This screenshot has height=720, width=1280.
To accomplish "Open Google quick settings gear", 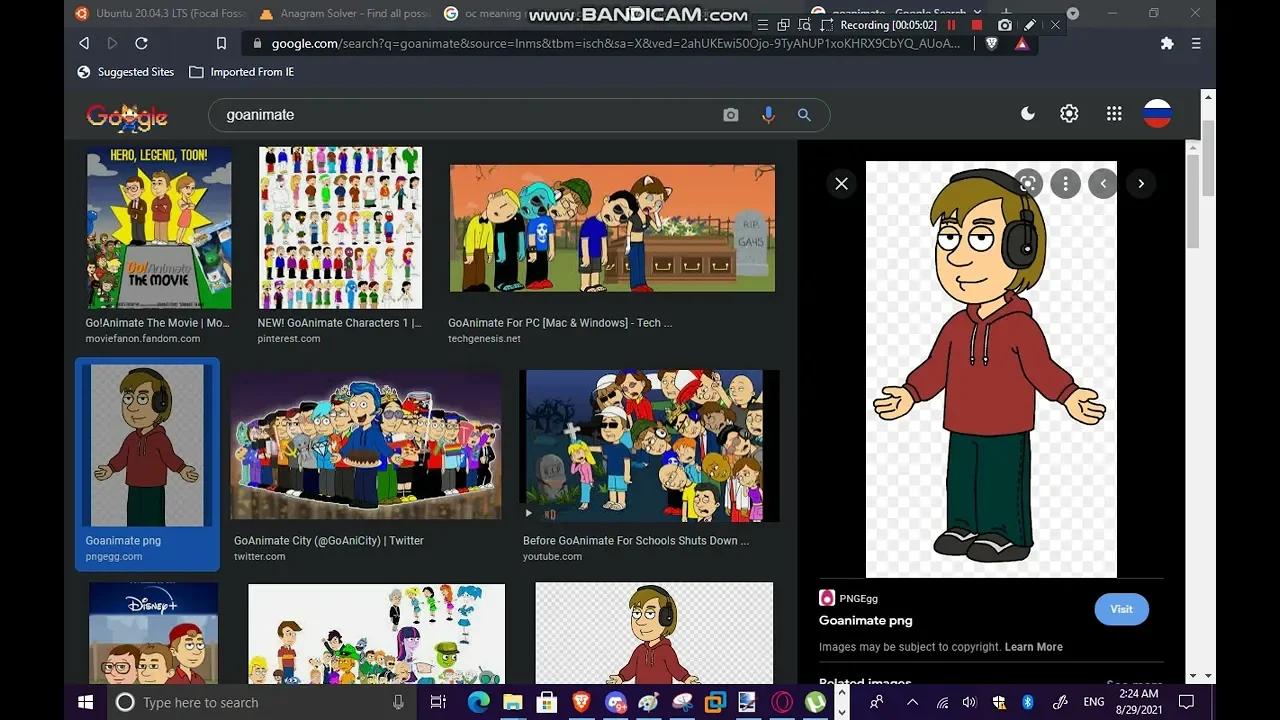I will coord(1069,114).
